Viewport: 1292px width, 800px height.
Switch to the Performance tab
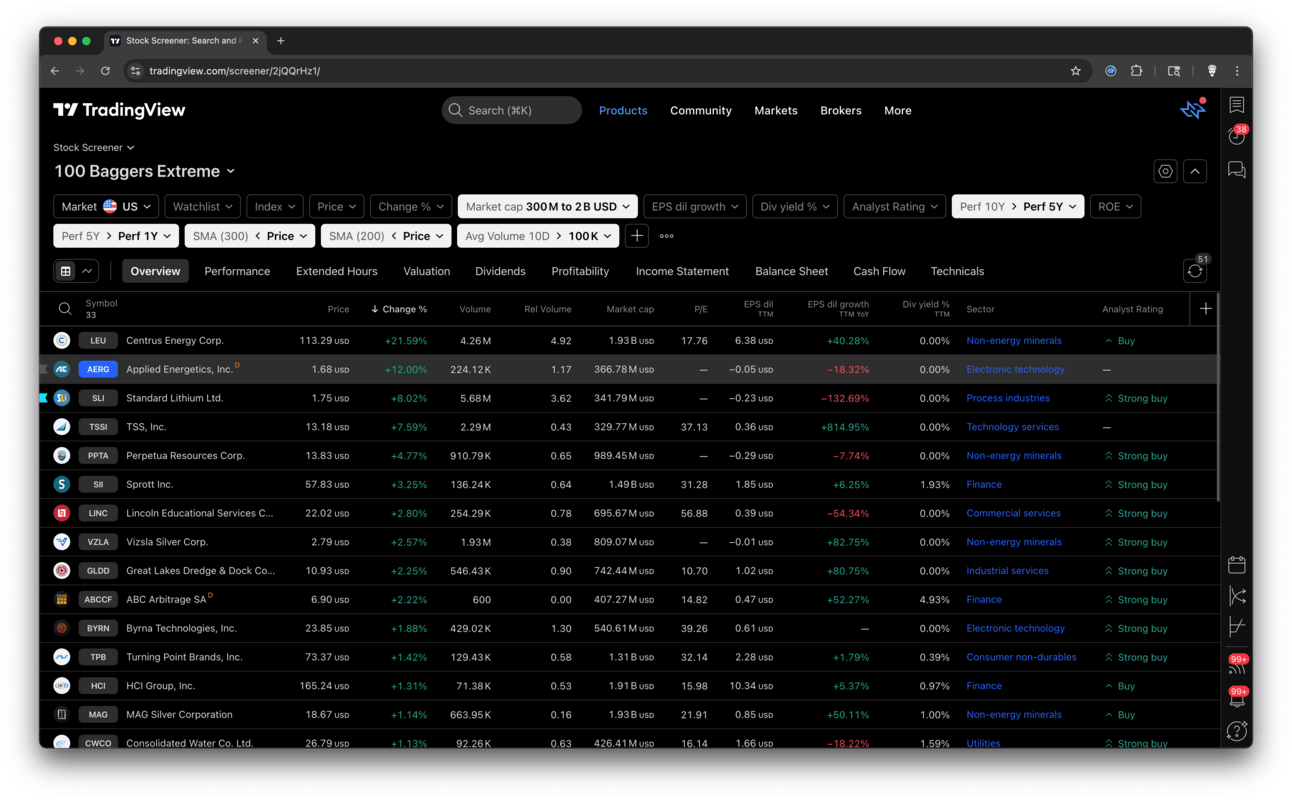237,271
